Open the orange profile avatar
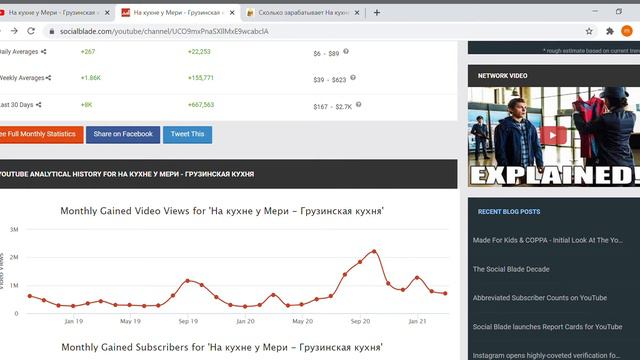This screenshot has height=360, width=640. 627,31
